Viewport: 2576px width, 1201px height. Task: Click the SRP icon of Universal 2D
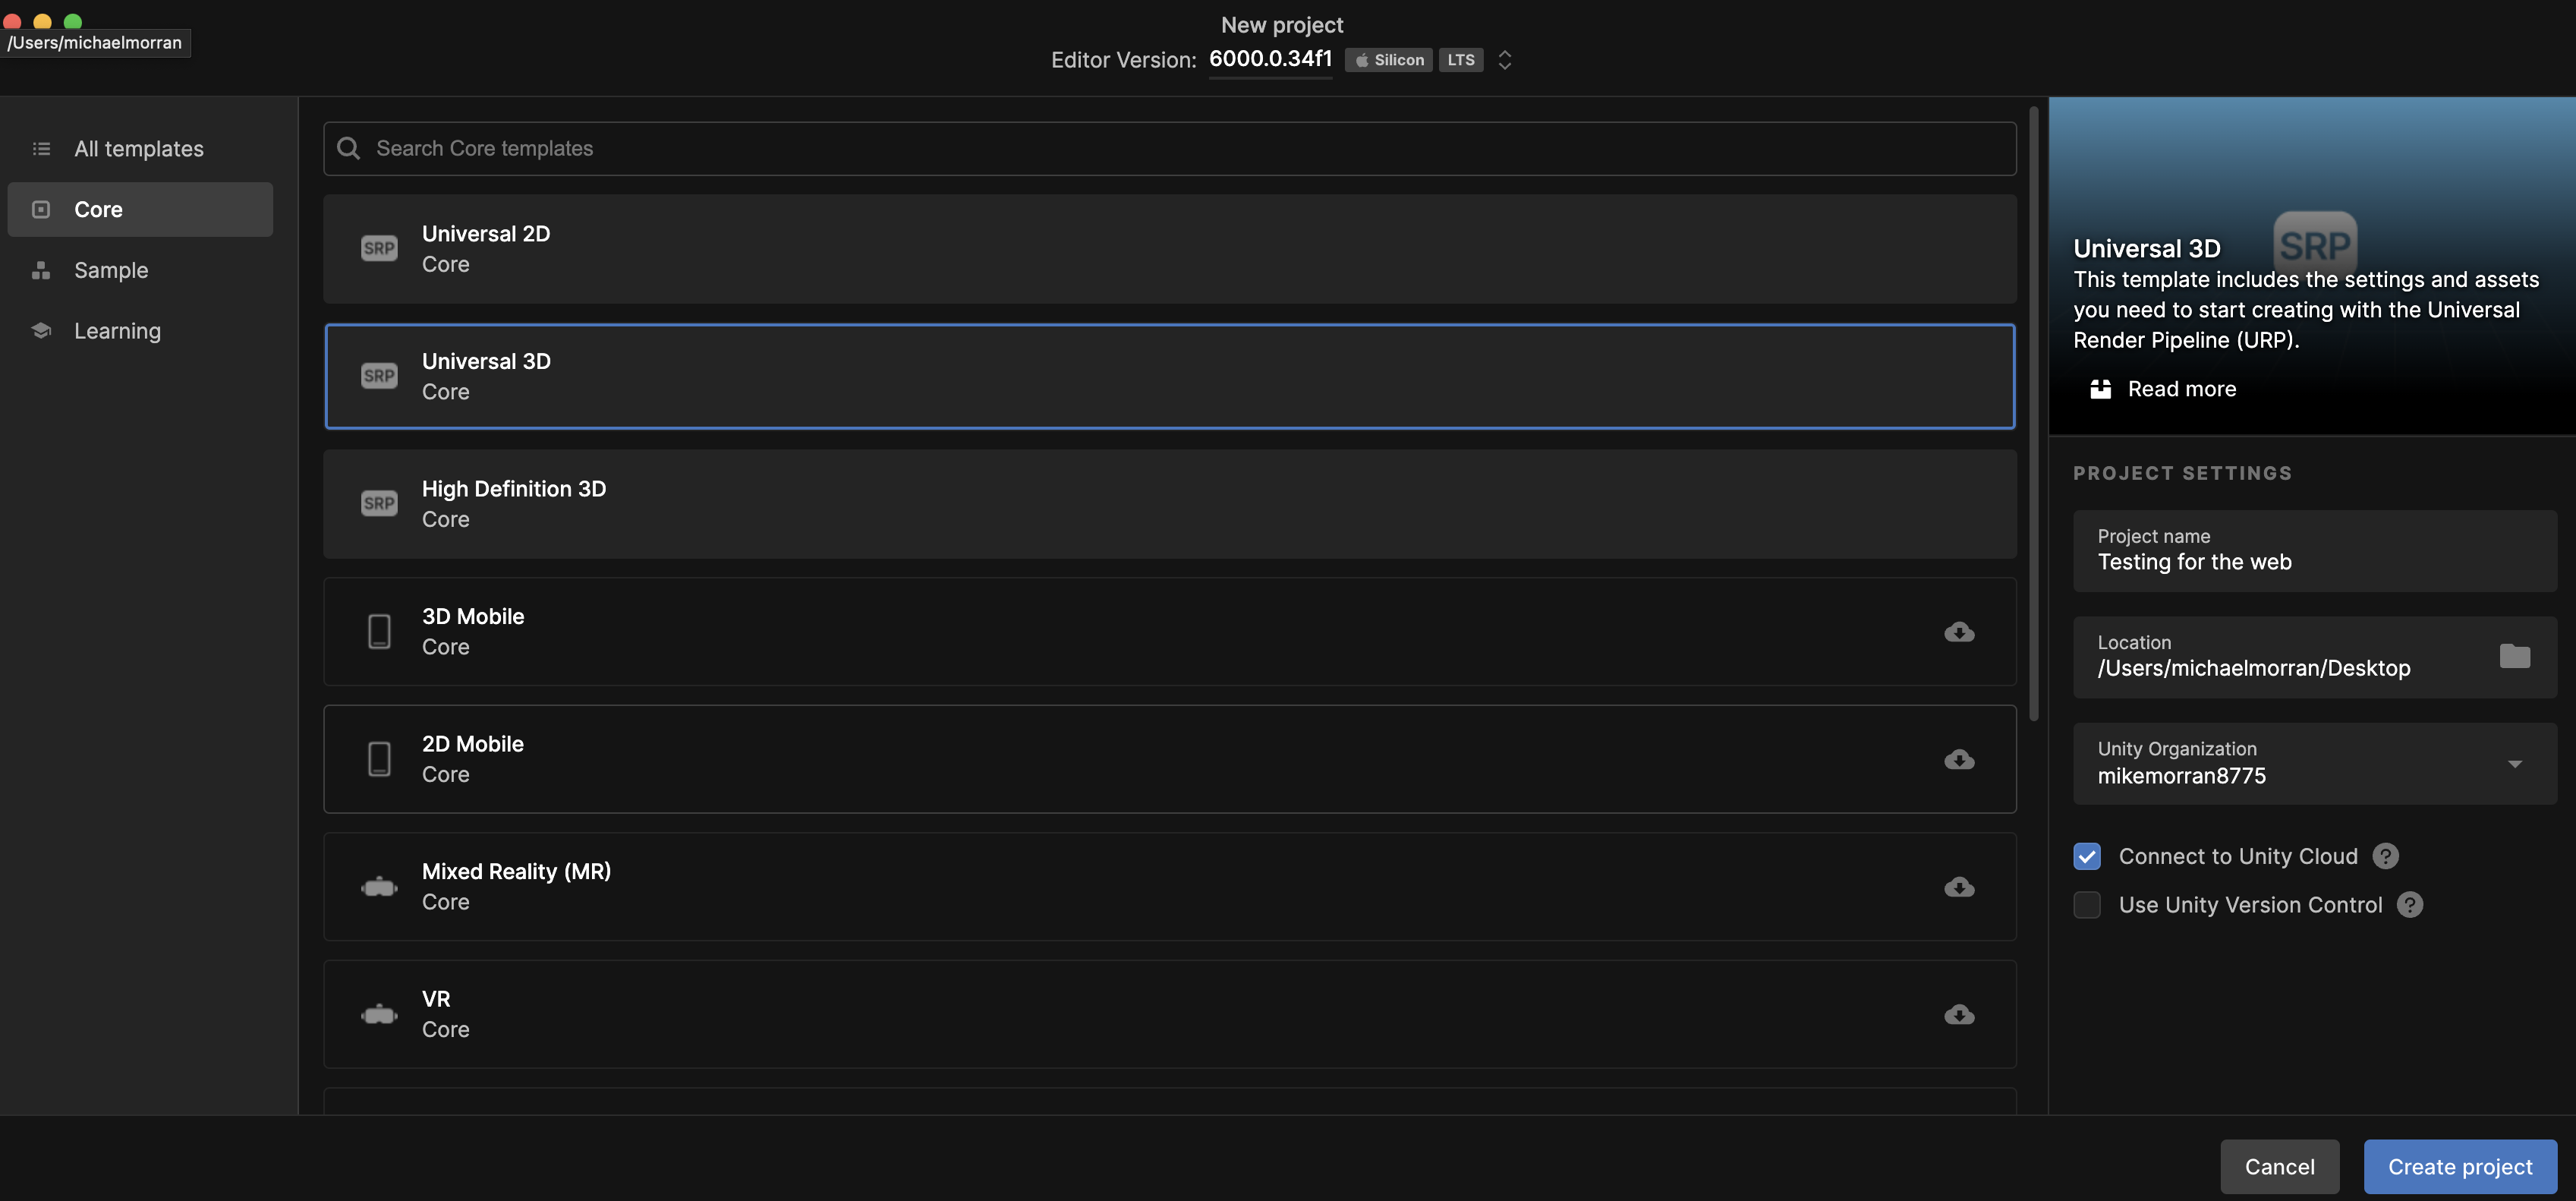(x=379, y=248)
